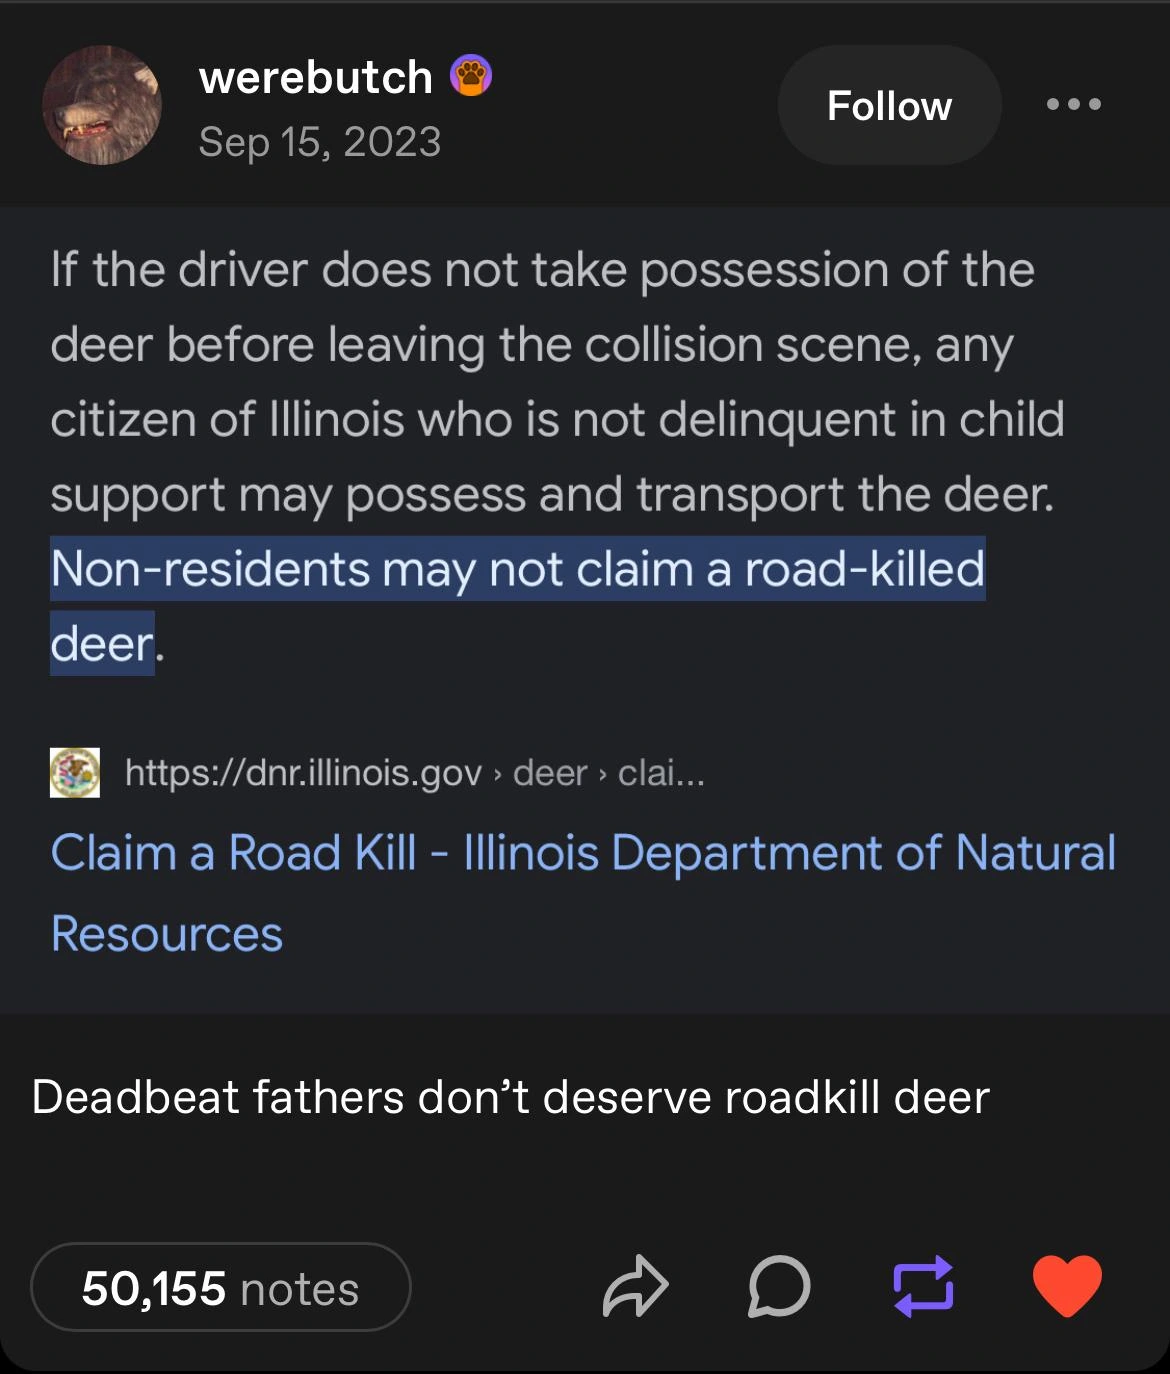Click the paw badge next to werebutch
Image resolution: width=1170 pixels, height=1374 pixels.
(x=470, y=76)
